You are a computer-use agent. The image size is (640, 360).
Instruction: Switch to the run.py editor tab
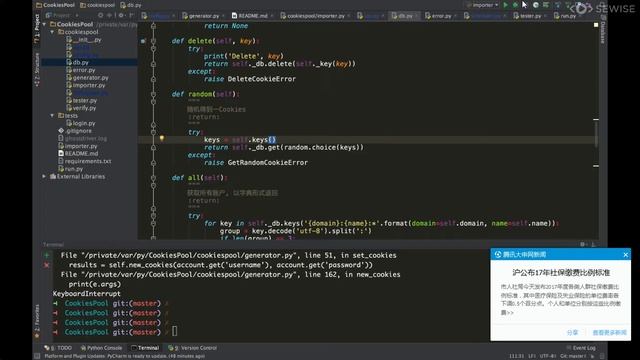567,16
